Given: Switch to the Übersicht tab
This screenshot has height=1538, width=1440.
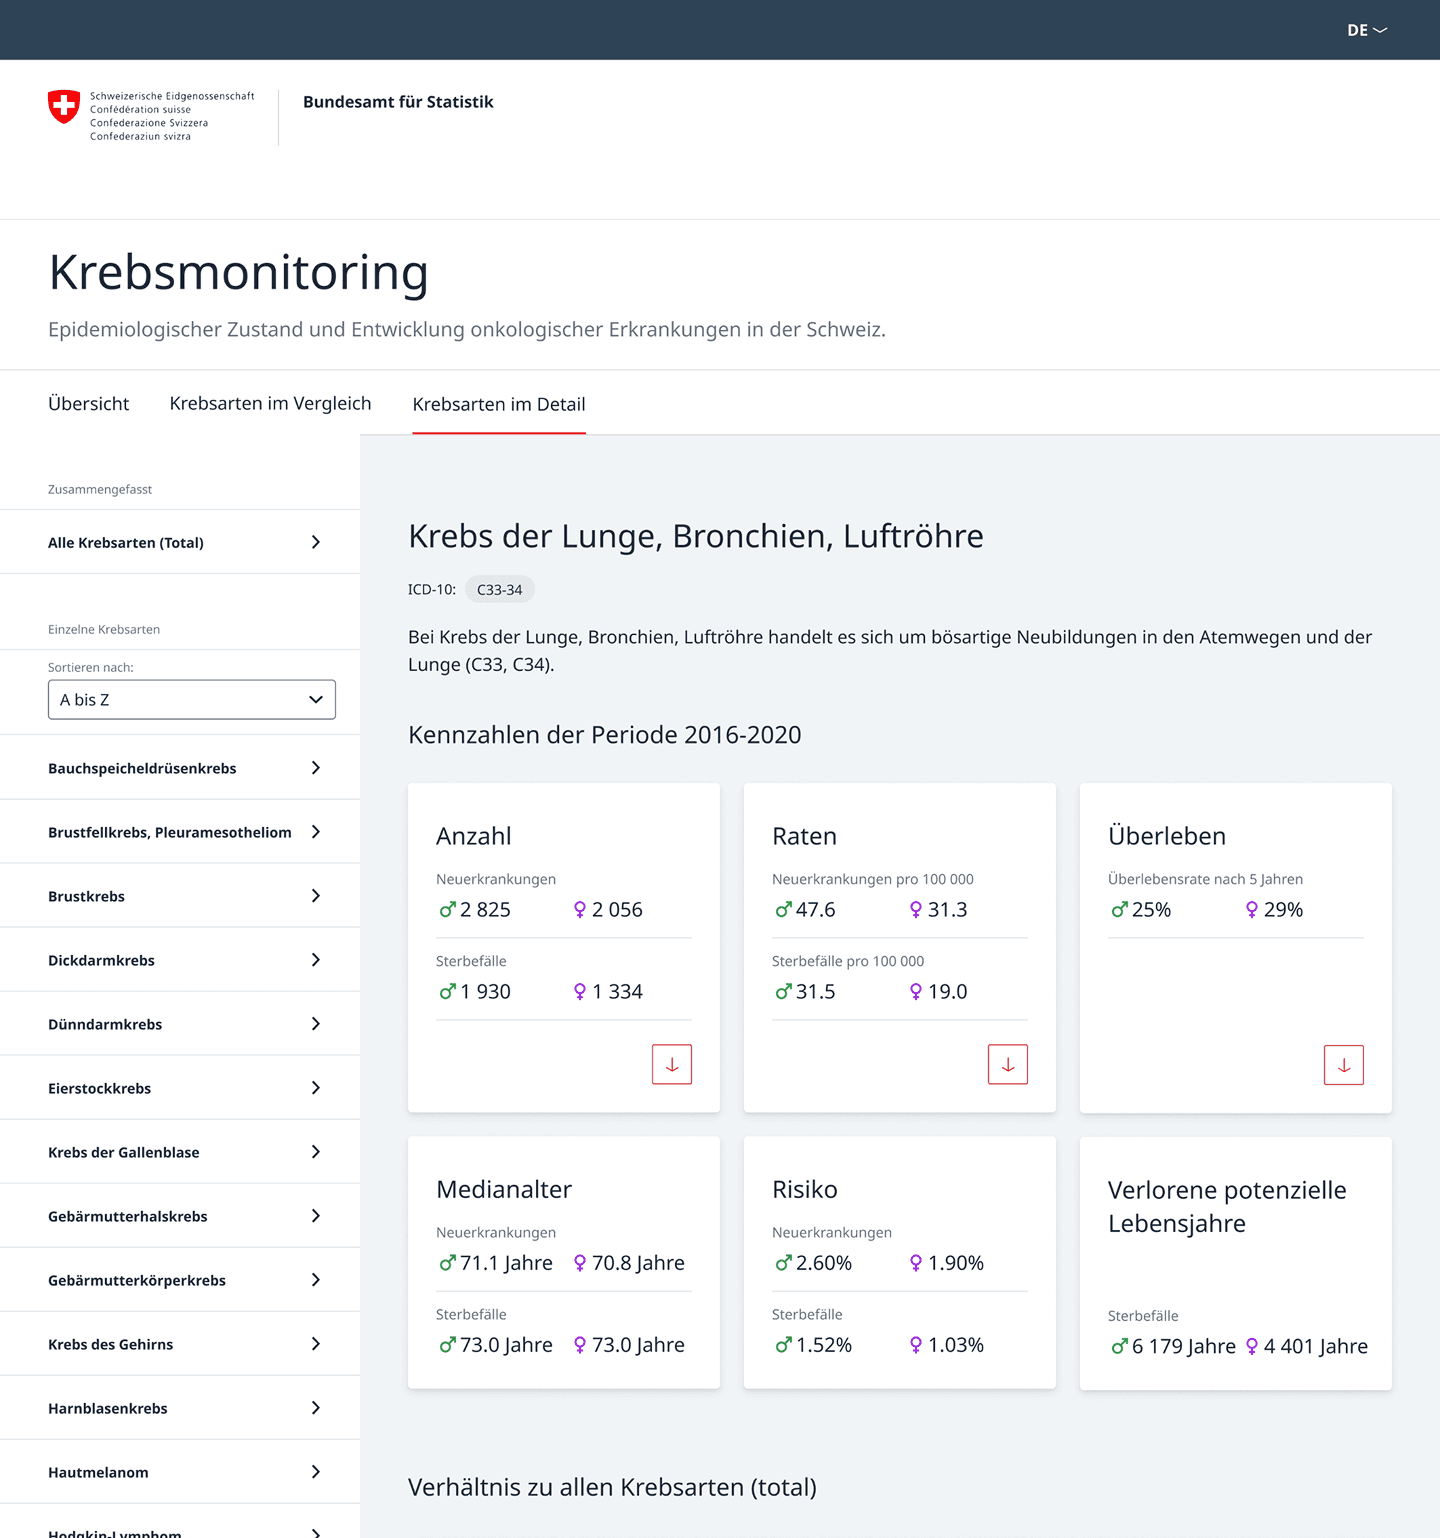Looking at the screenshot, I should click(88, 404).
